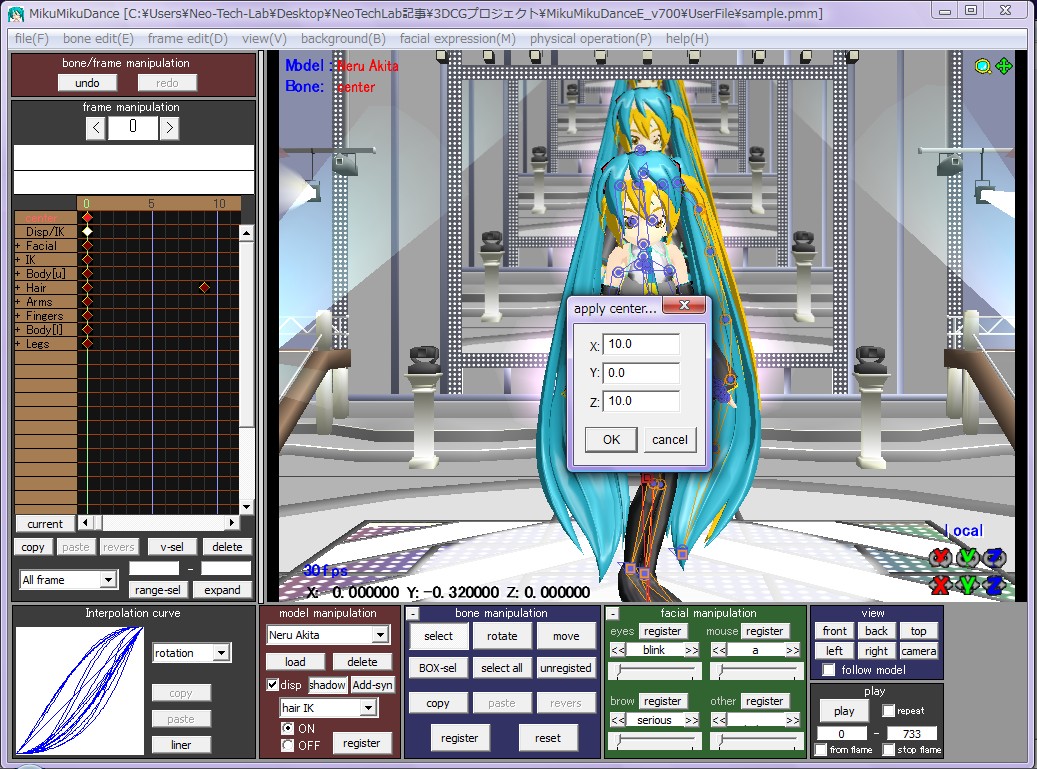Click the X-axis move handle icon

[x=940, y=585]
